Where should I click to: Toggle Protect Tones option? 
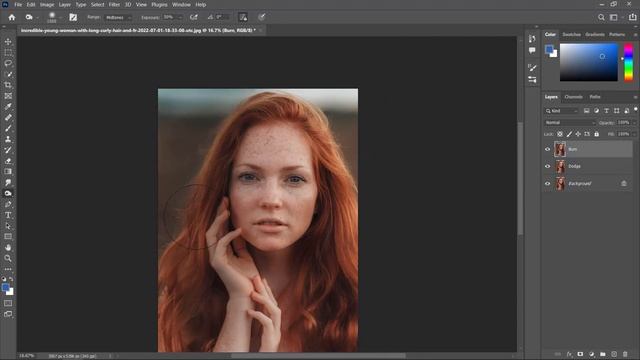coord(243,17)
